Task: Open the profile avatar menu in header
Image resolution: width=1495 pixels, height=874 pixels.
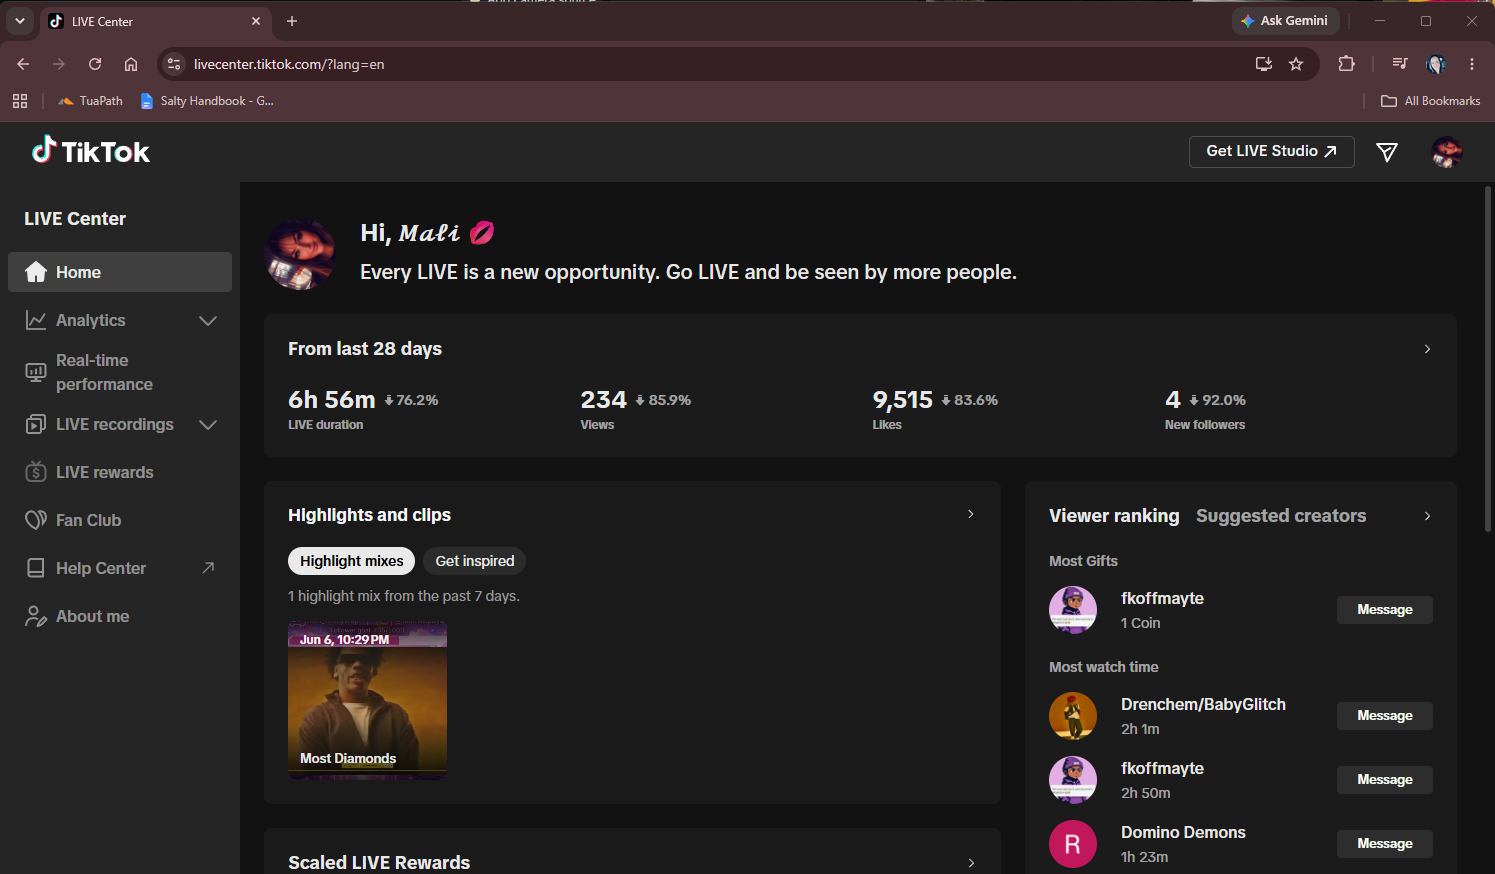Action: coord(1446,152)
